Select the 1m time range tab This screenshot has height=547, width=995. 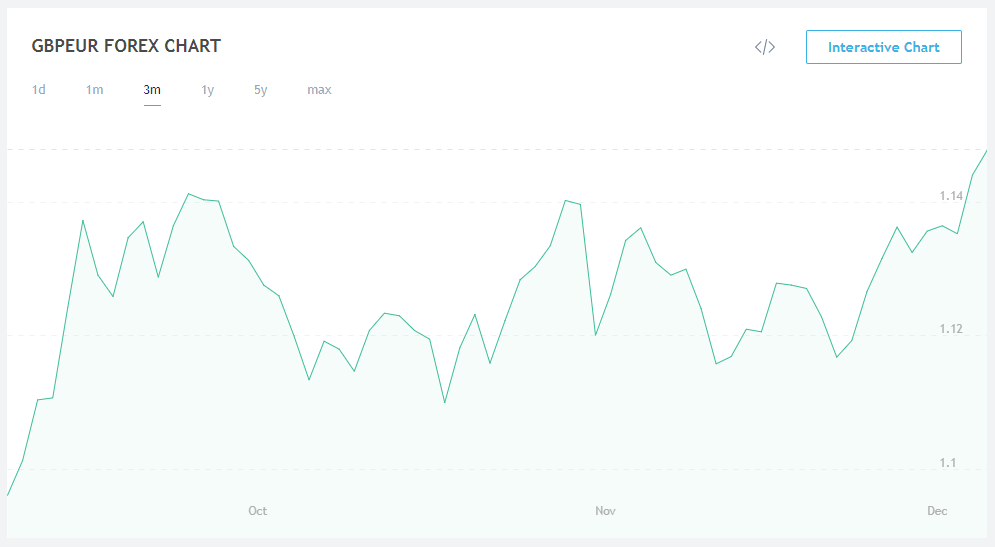coord(94,90)
